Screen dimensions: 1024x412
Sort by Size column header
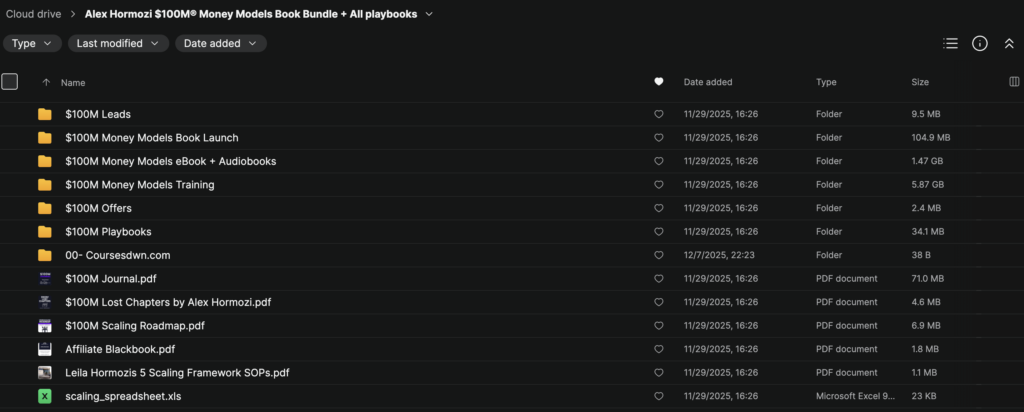click(920, 82)
